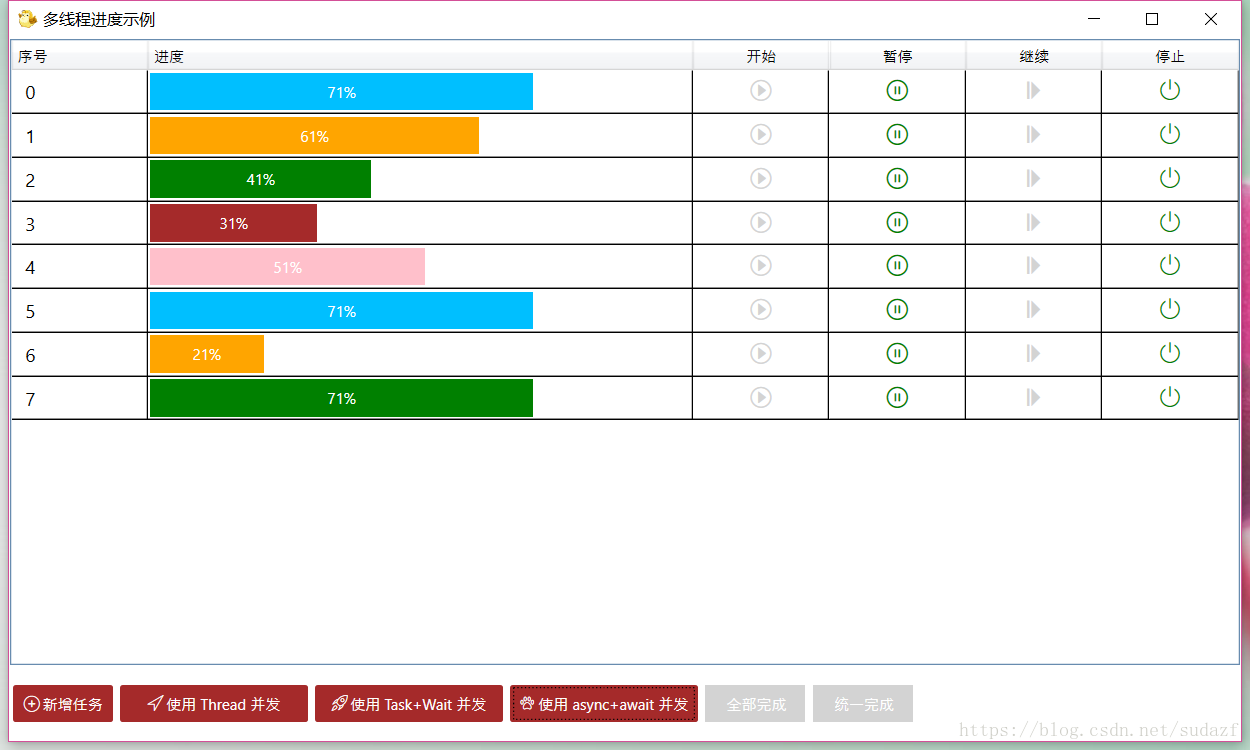Click the resume icon in row 0
1250x750 pixels.
1033,91
